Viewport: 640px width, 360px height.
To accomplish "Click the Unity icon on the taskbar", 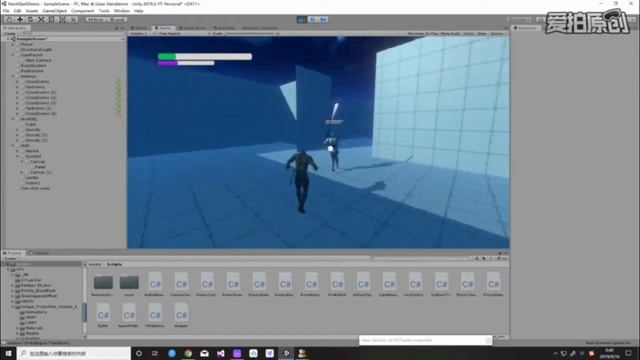I will pos(286,353).
